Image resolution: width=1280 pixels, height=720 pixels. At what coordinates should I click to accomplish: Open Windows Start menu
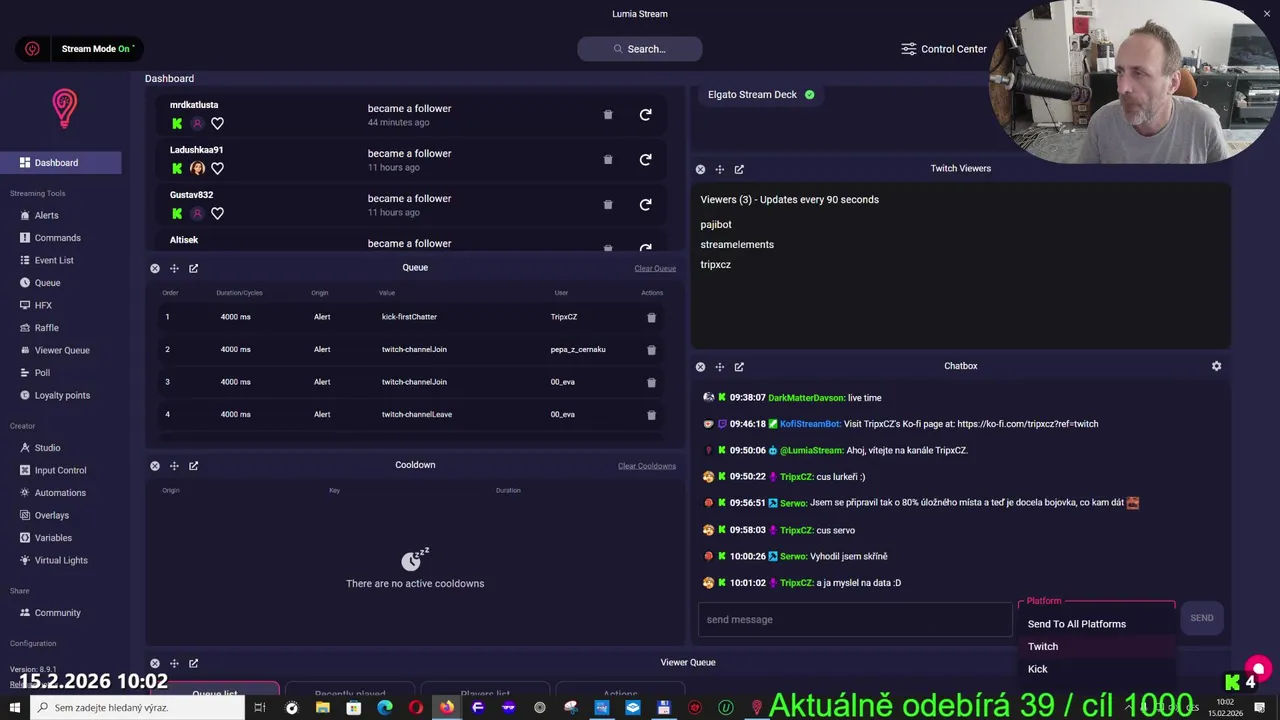coord(15,707)
